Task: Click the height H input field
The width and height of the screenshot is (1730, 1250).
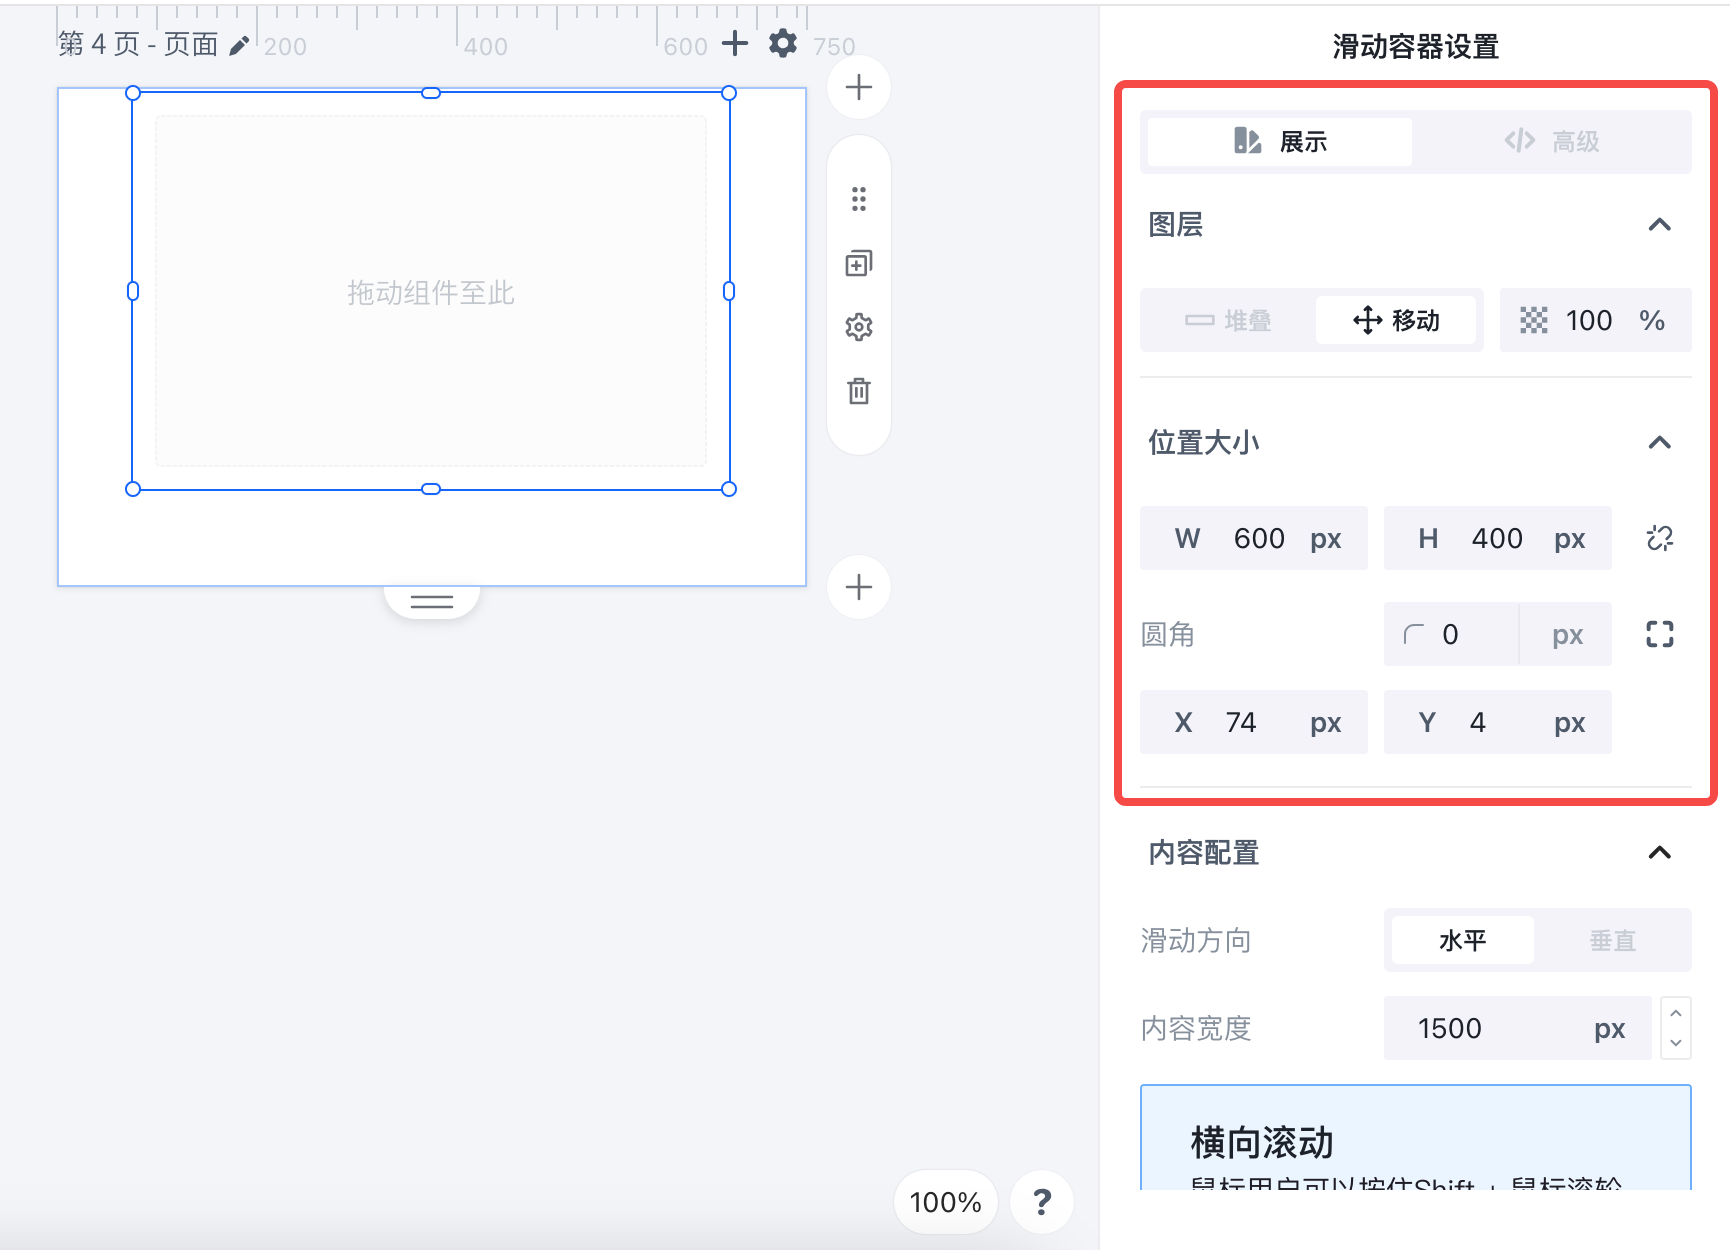Action: click(x=1498, y=538)
